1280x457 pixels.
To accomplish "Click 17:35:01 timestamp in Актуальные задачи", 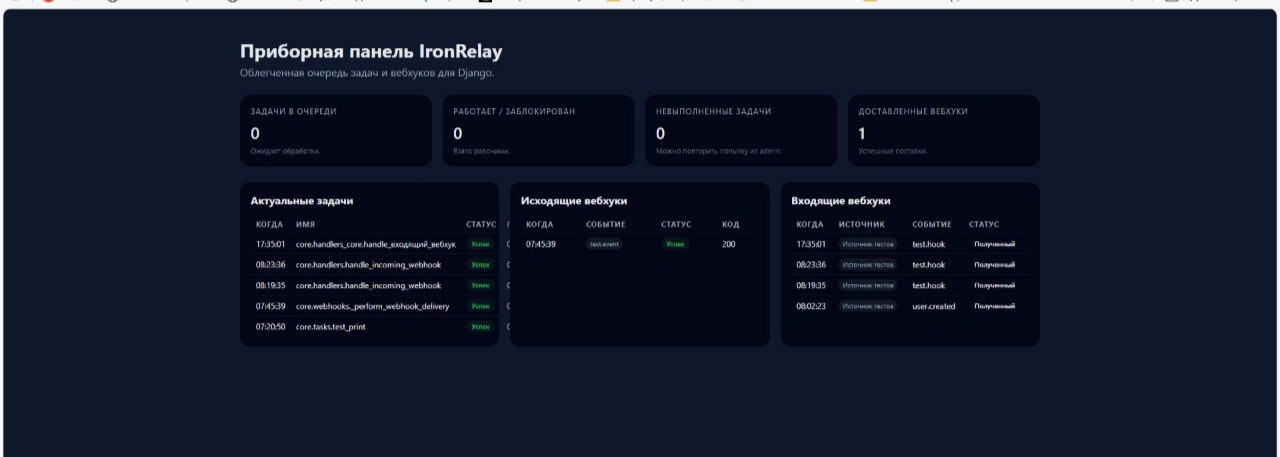I will 270,244.
